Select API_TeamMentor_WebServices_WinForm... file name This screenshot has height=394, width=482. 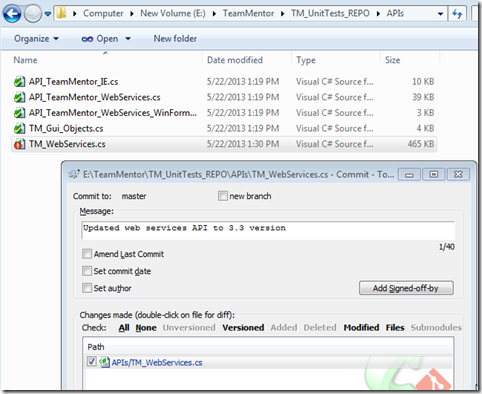[113, 113]
